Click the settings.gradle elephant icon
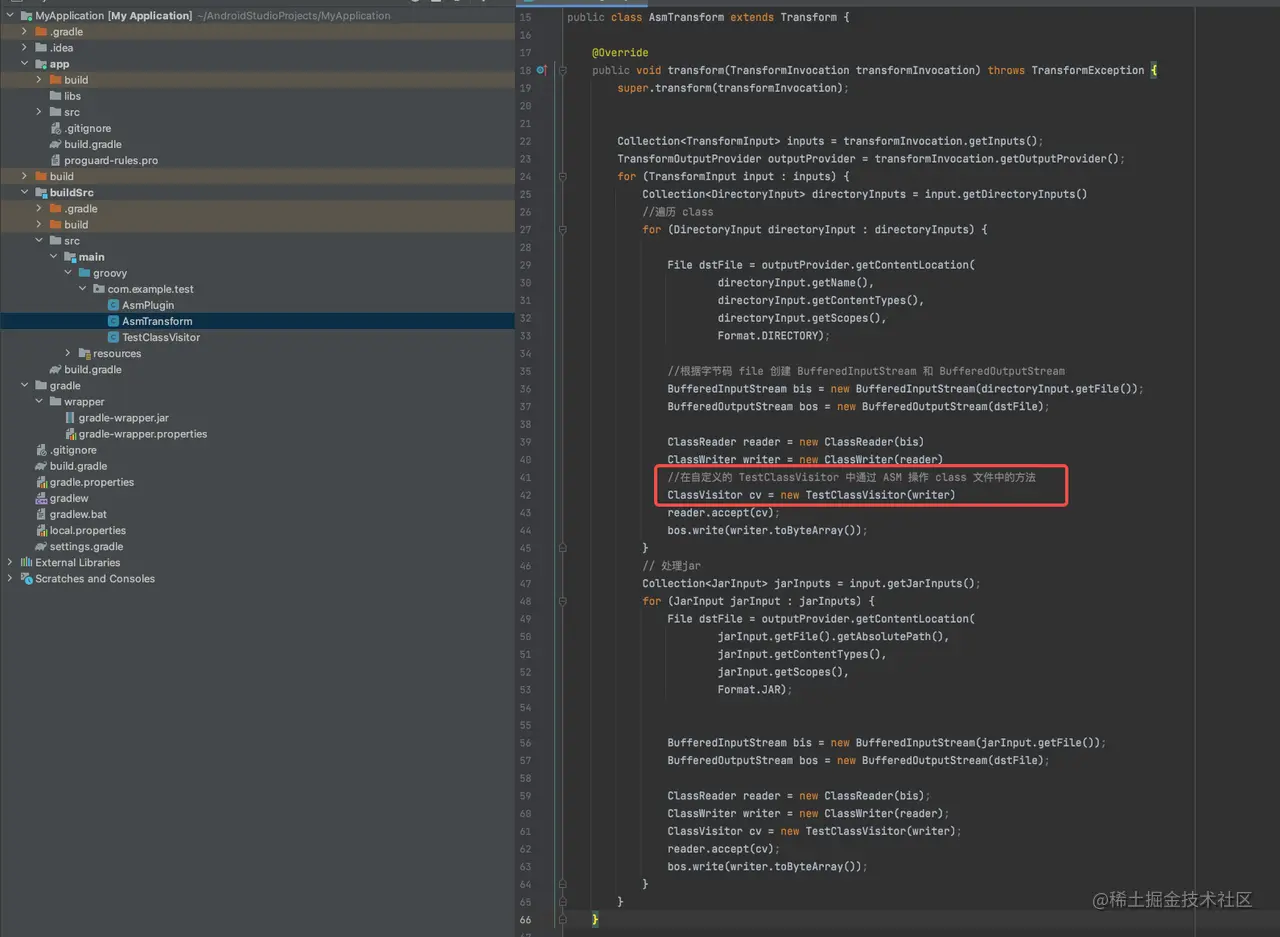 pos(41,546)
